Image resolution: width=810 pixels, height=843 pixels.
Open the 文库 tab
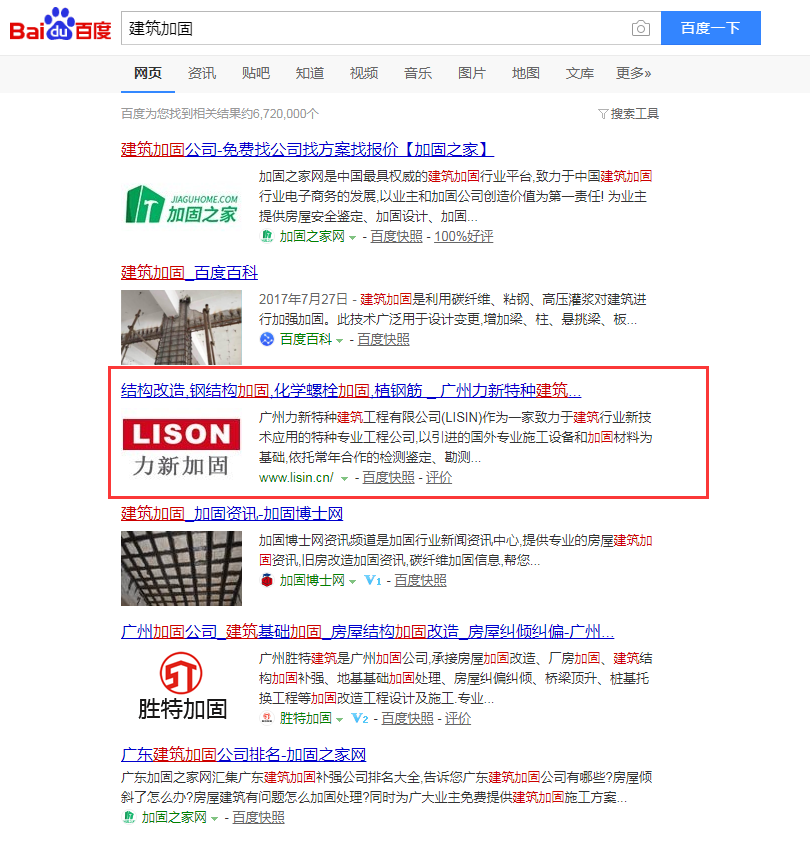(x=579, y=73)
